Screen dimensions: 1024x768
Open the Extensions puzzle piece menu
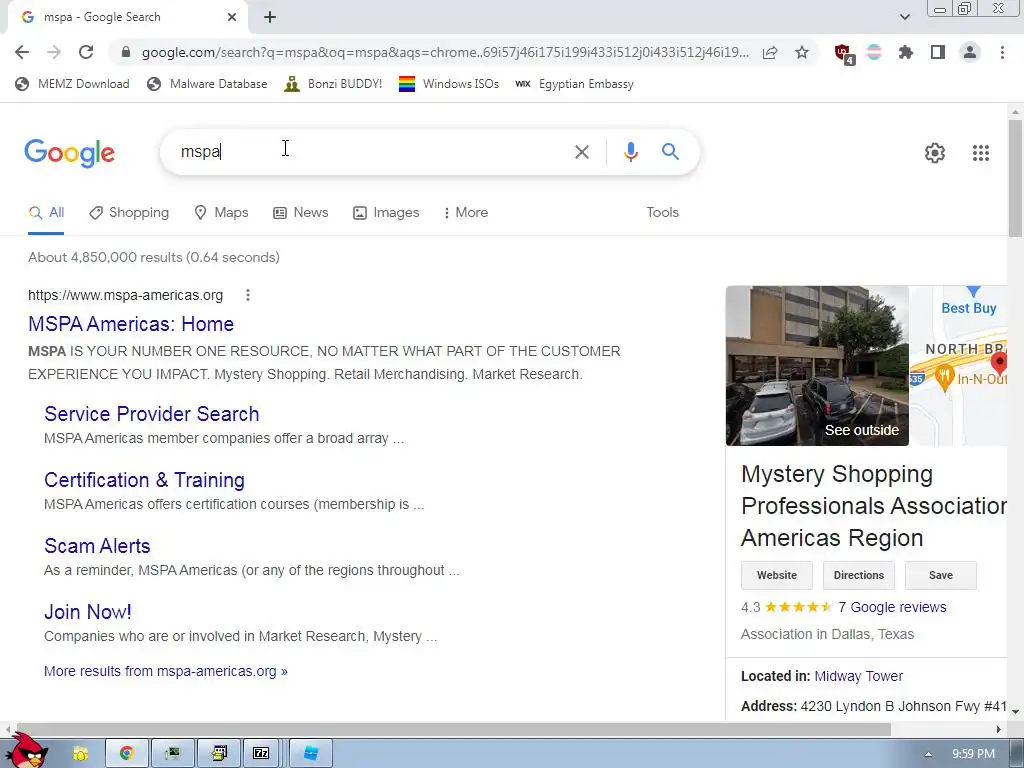click(x=905, y=52)
